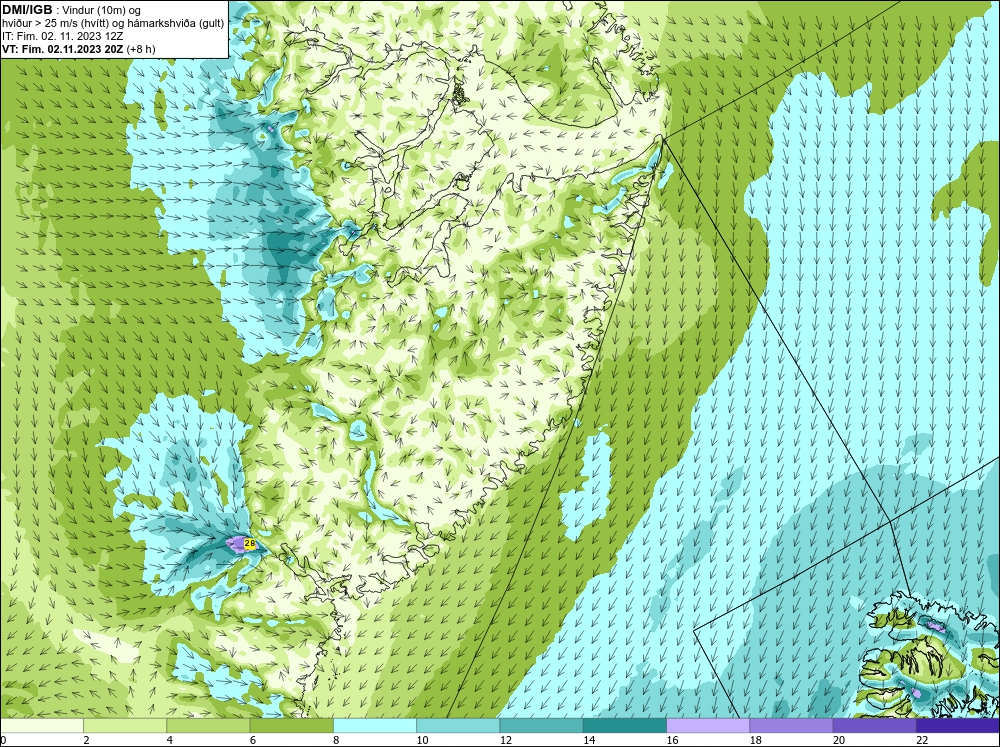Click the 4–6 m/s green legend swatch

(x=209, y=726)
